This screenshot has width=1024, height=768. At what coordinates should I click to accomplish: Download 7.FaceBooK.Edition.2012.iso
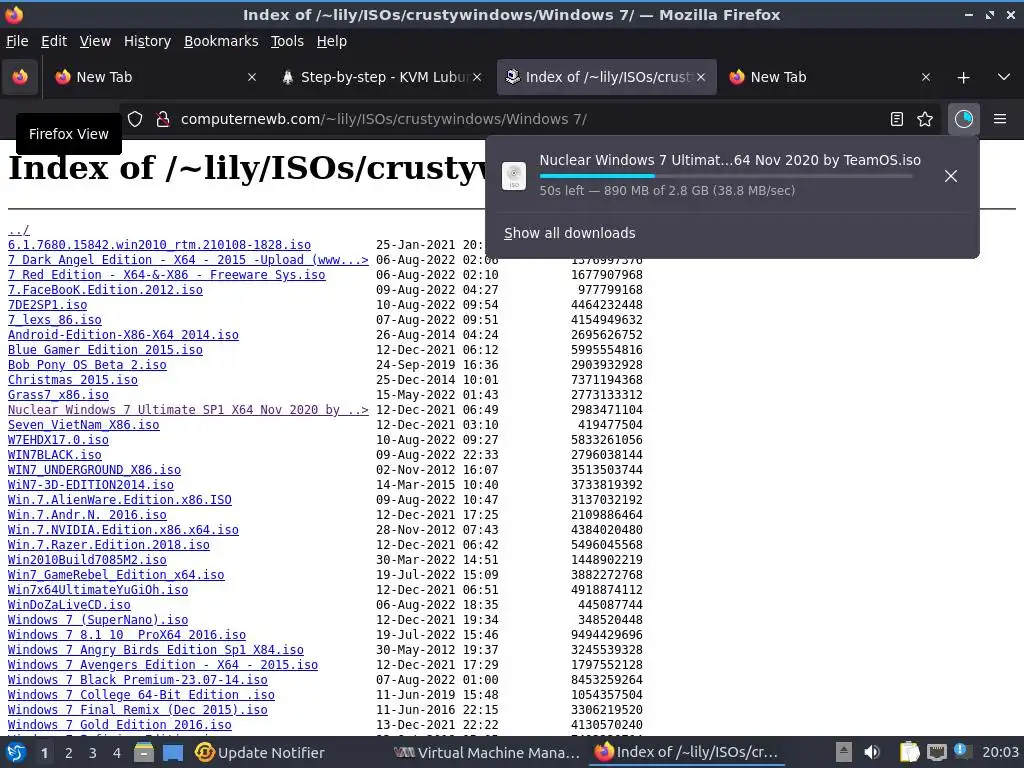click(x=105, y=289)
